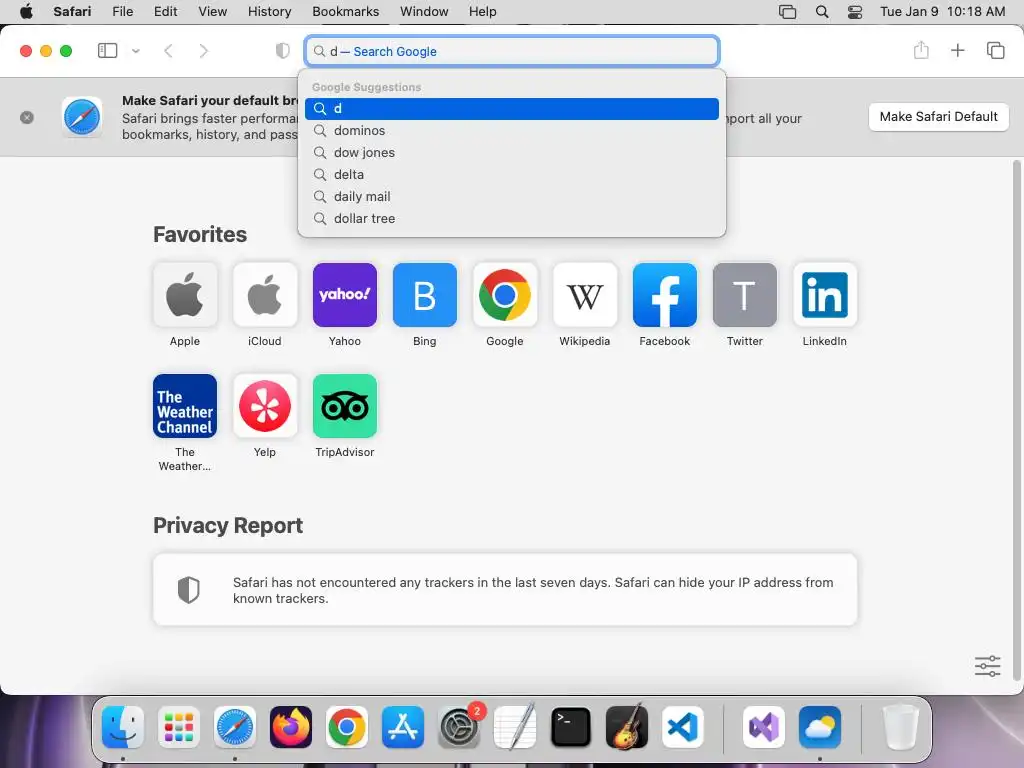The image size is (1024, 768).
Task: Show the tab overview
Action: coord(995,50)
